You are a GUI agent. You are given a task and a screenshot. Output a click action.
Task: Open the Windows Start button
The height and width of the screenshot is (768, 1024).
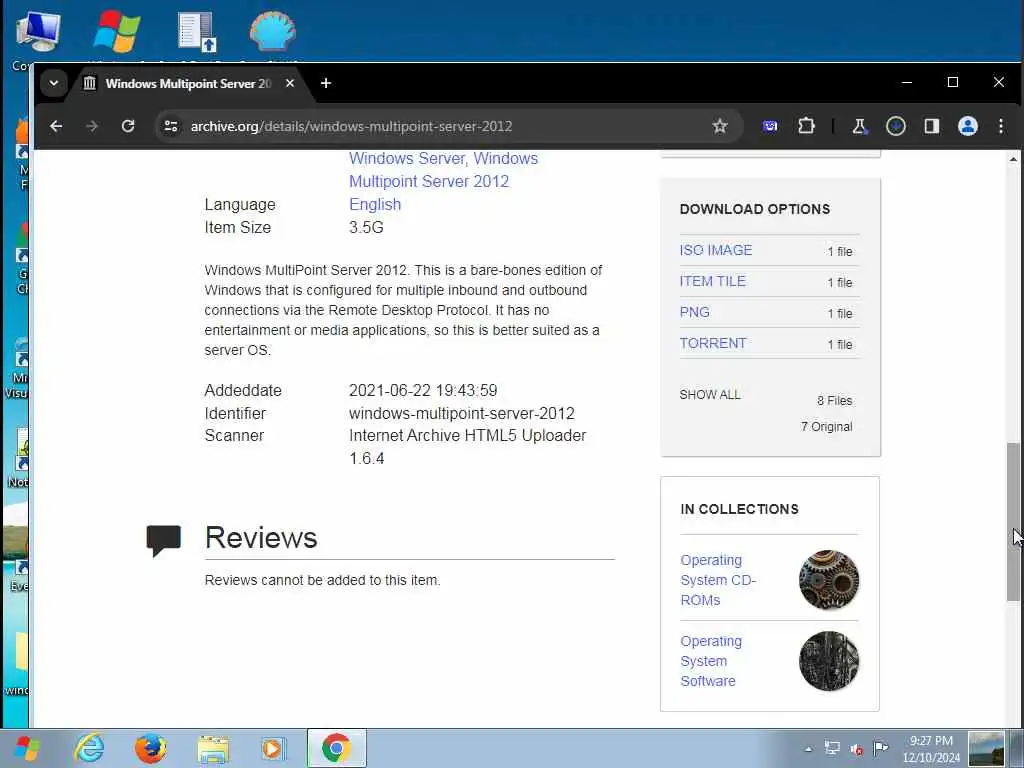[27, 748]
